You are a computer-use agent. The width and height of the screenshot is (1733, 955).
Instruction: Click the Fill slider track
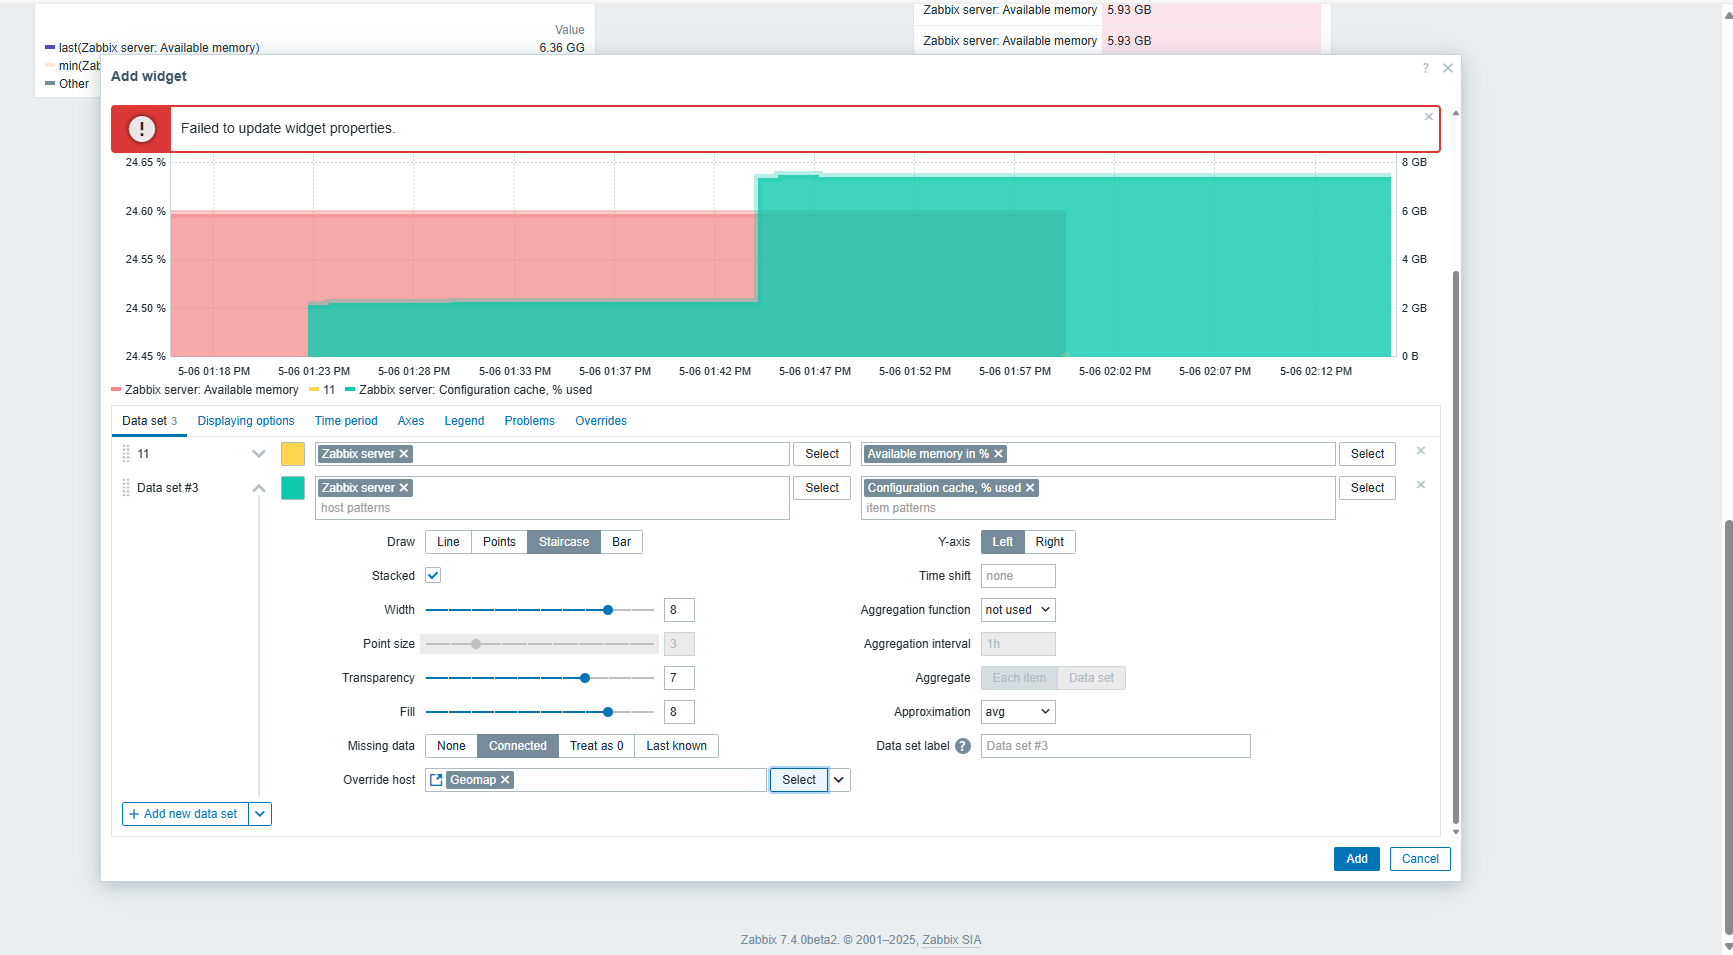(x=540, y=712)
